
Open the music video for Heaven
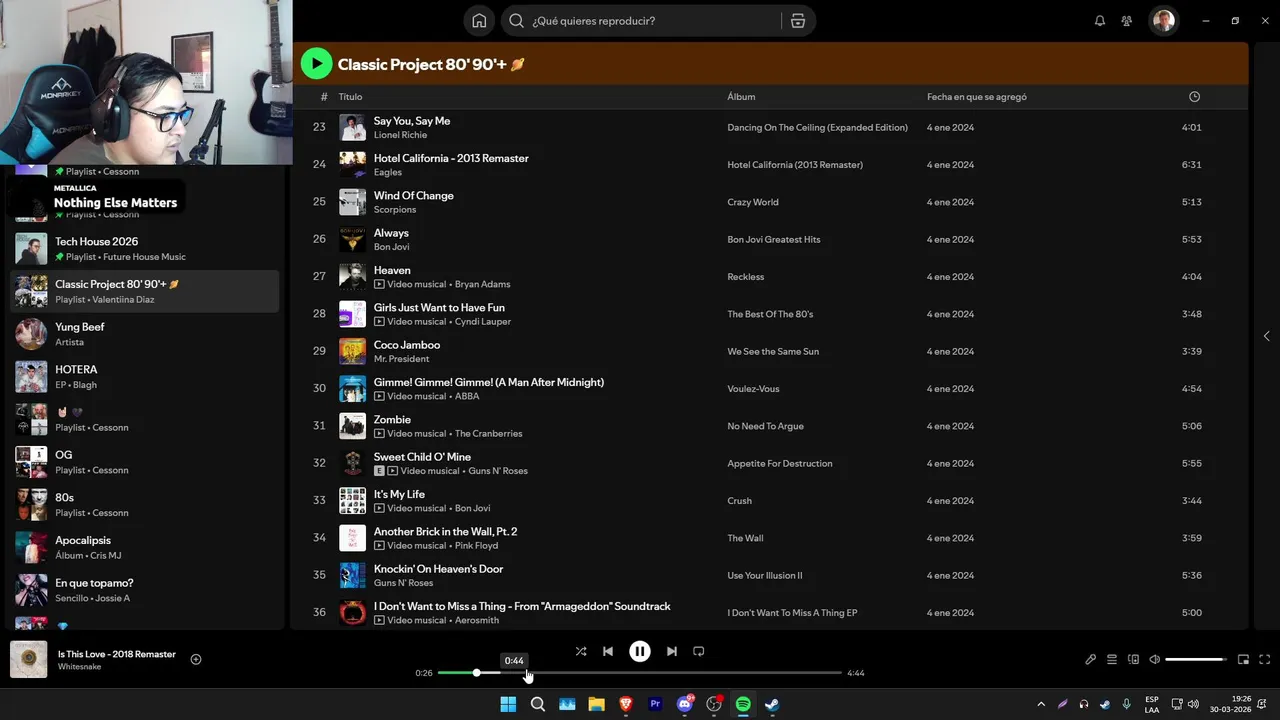click(379, 285)
